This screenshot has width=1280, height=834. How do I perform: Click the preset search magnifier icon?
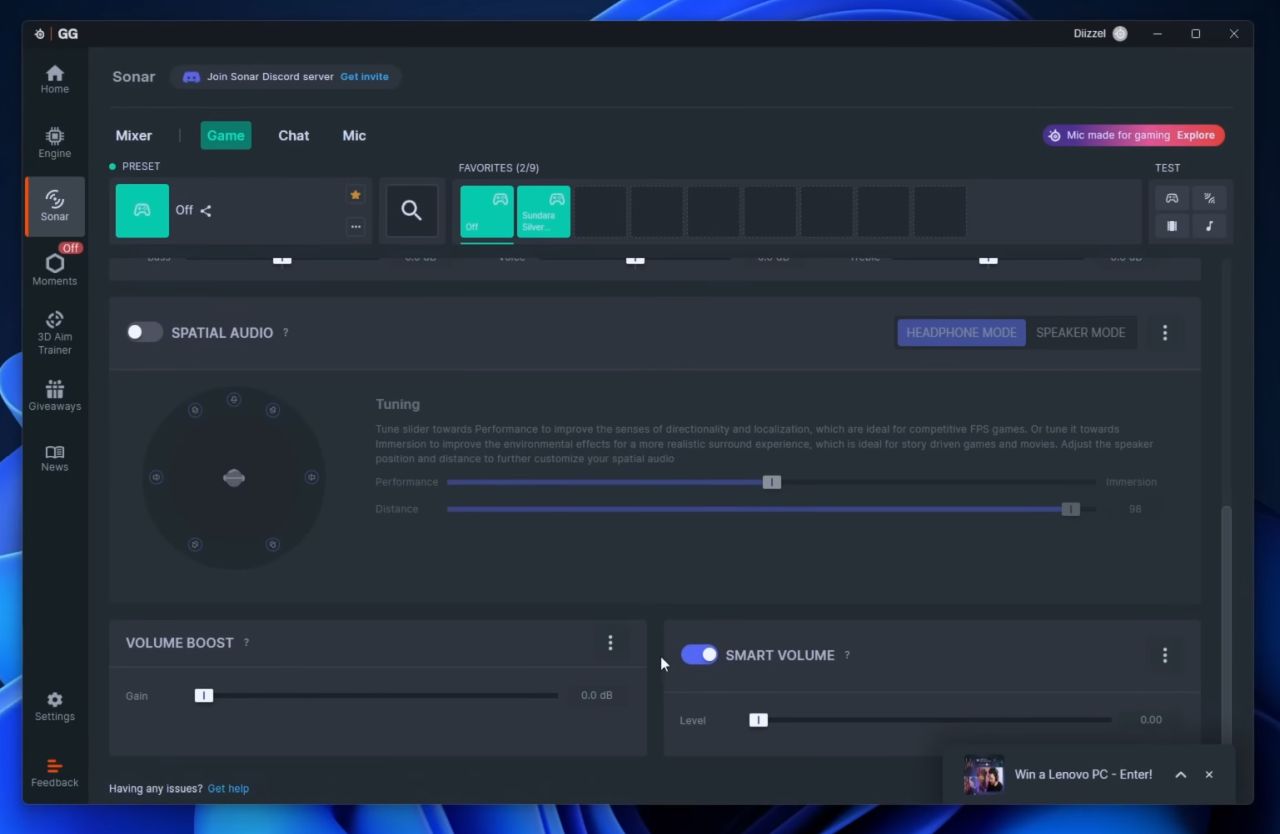pyautogui.click(x=411, y=210)
